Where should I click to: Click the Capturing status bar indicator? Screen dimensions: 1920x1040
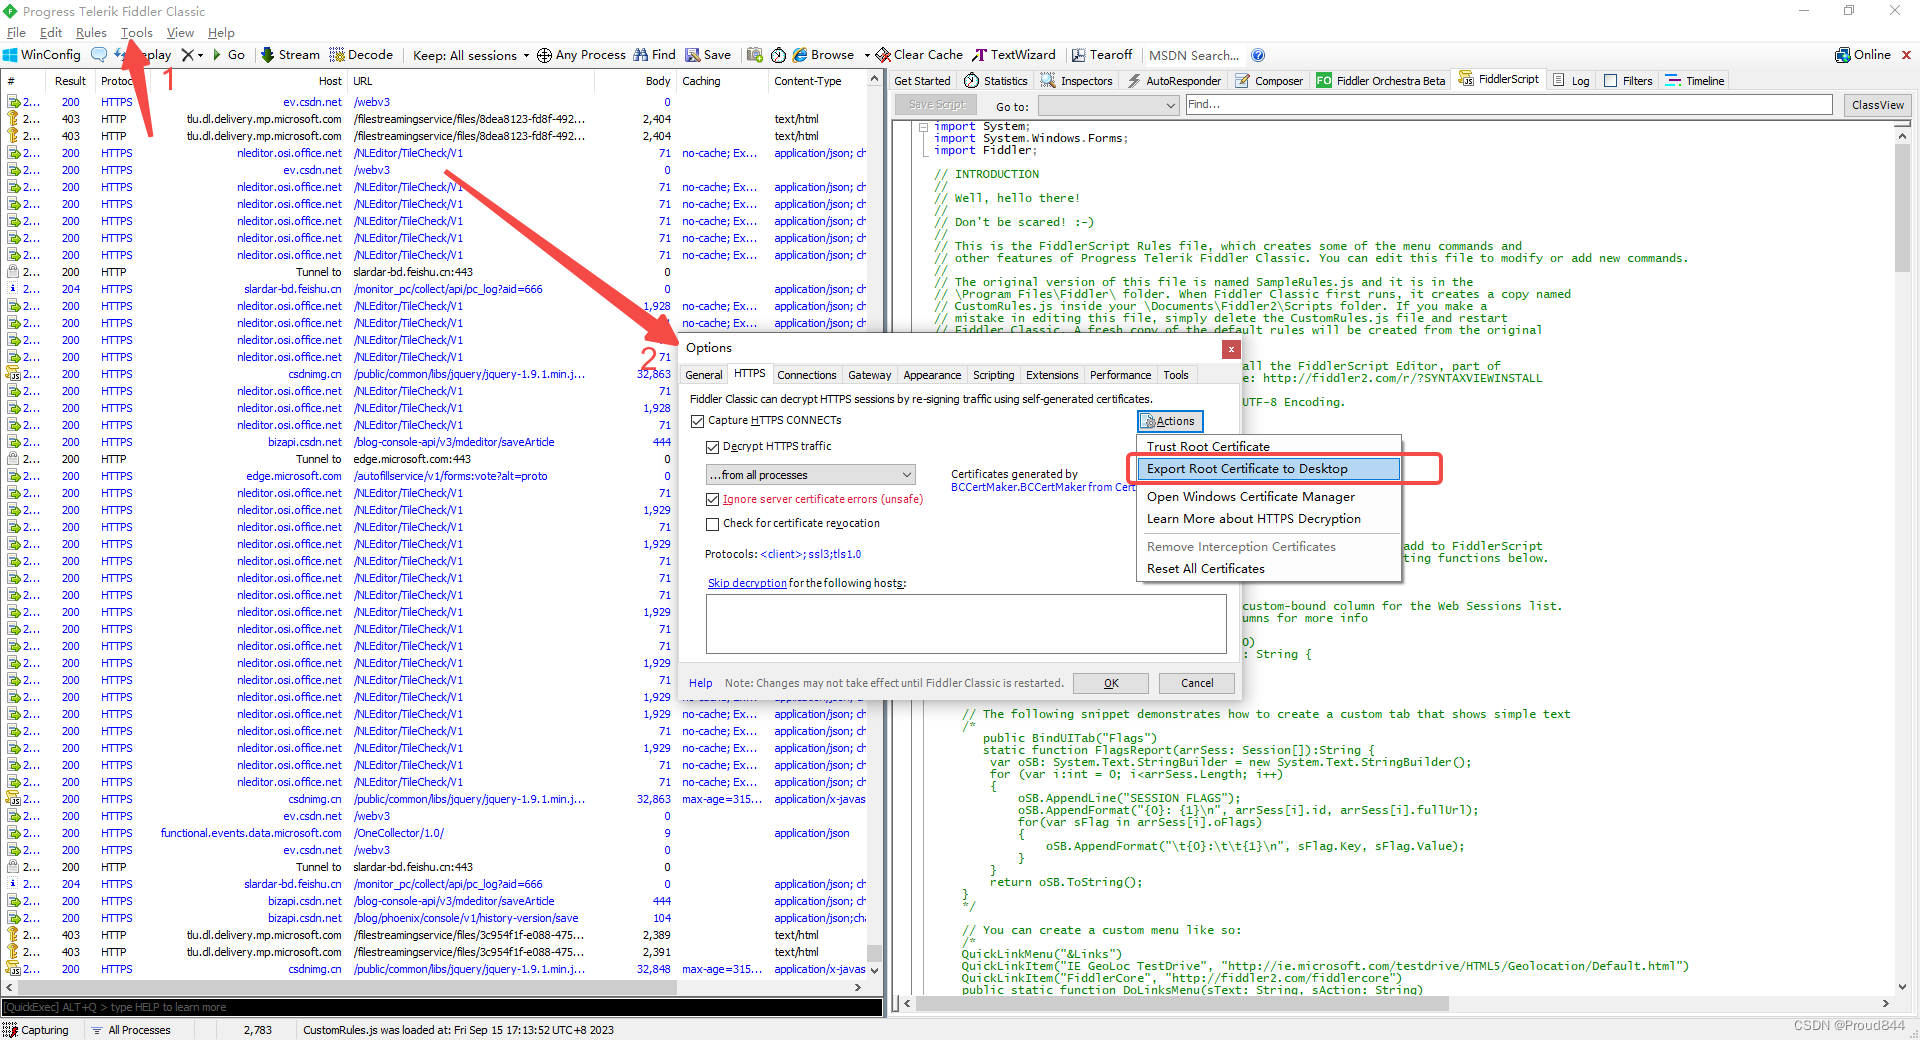(36, 1030)
